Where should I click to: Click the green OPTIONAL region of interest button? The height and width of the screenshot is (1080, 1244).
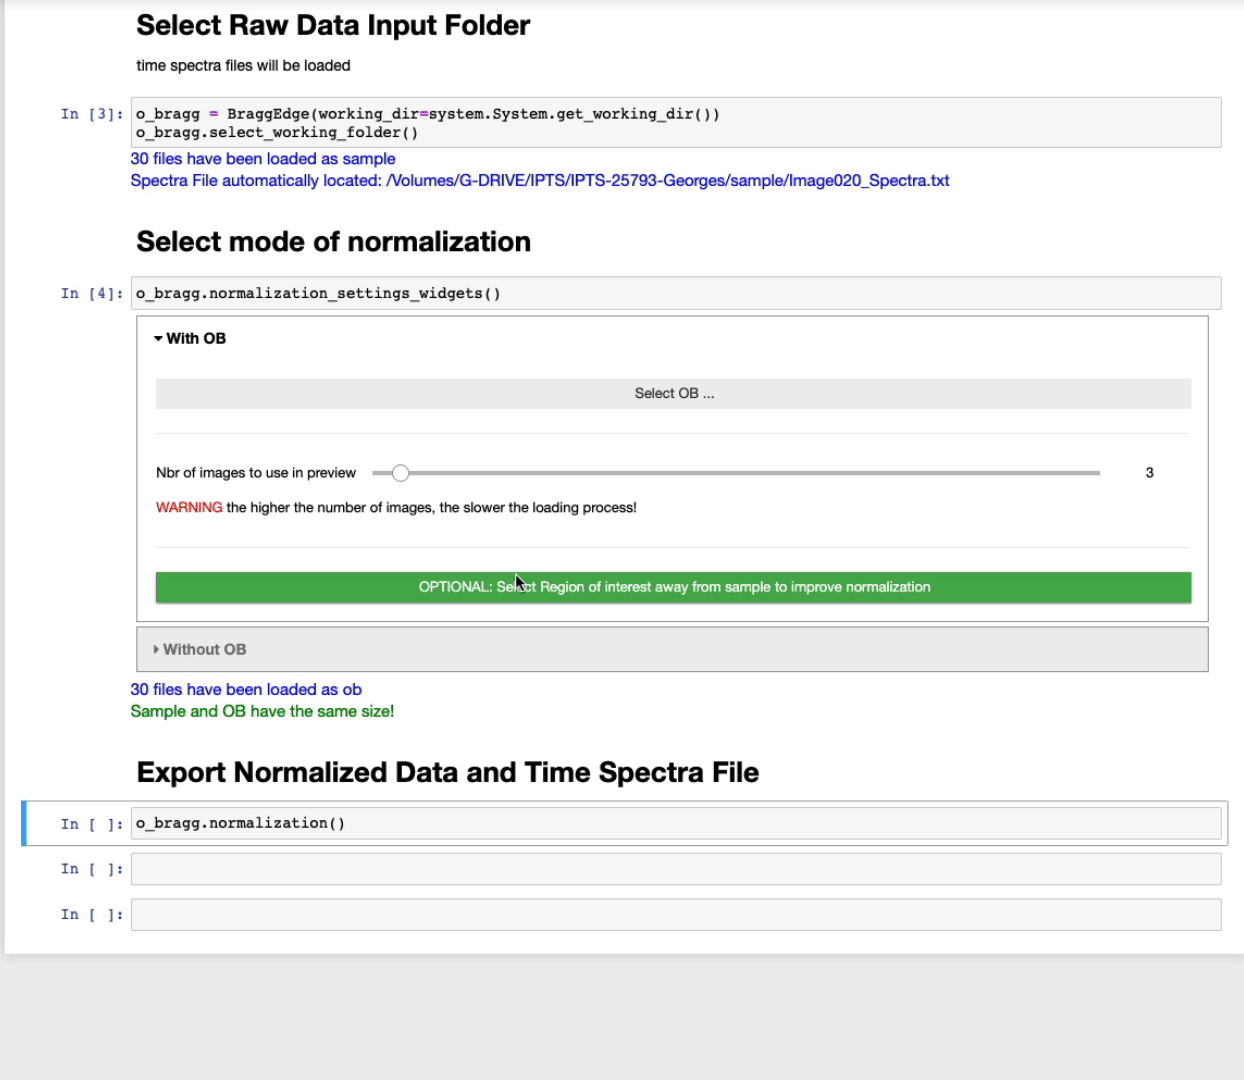click(673, 588)
